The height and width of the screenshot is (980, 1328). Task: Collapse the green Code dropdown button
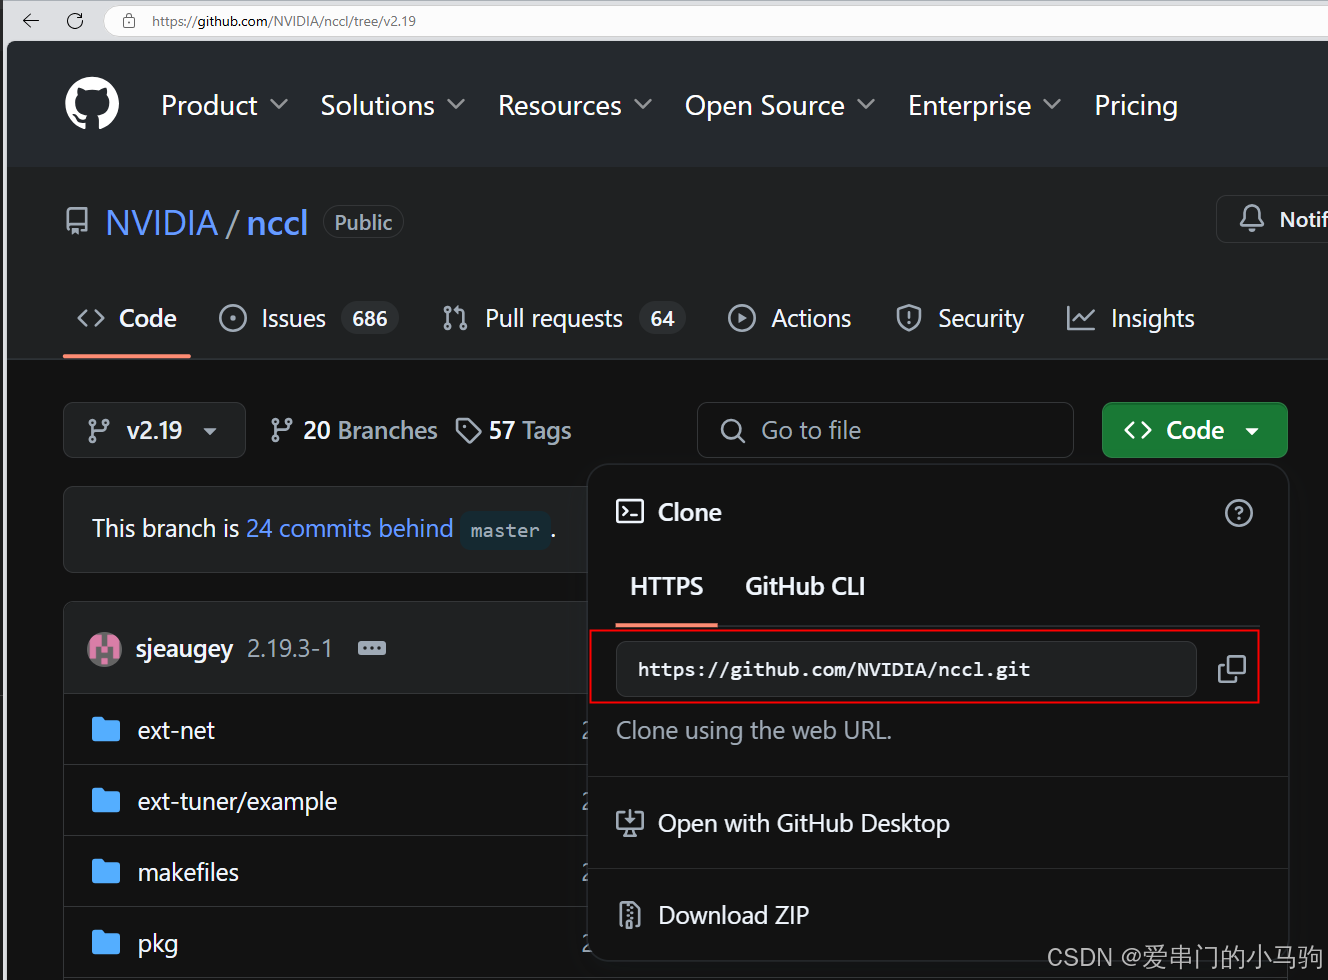[1194, 430]
